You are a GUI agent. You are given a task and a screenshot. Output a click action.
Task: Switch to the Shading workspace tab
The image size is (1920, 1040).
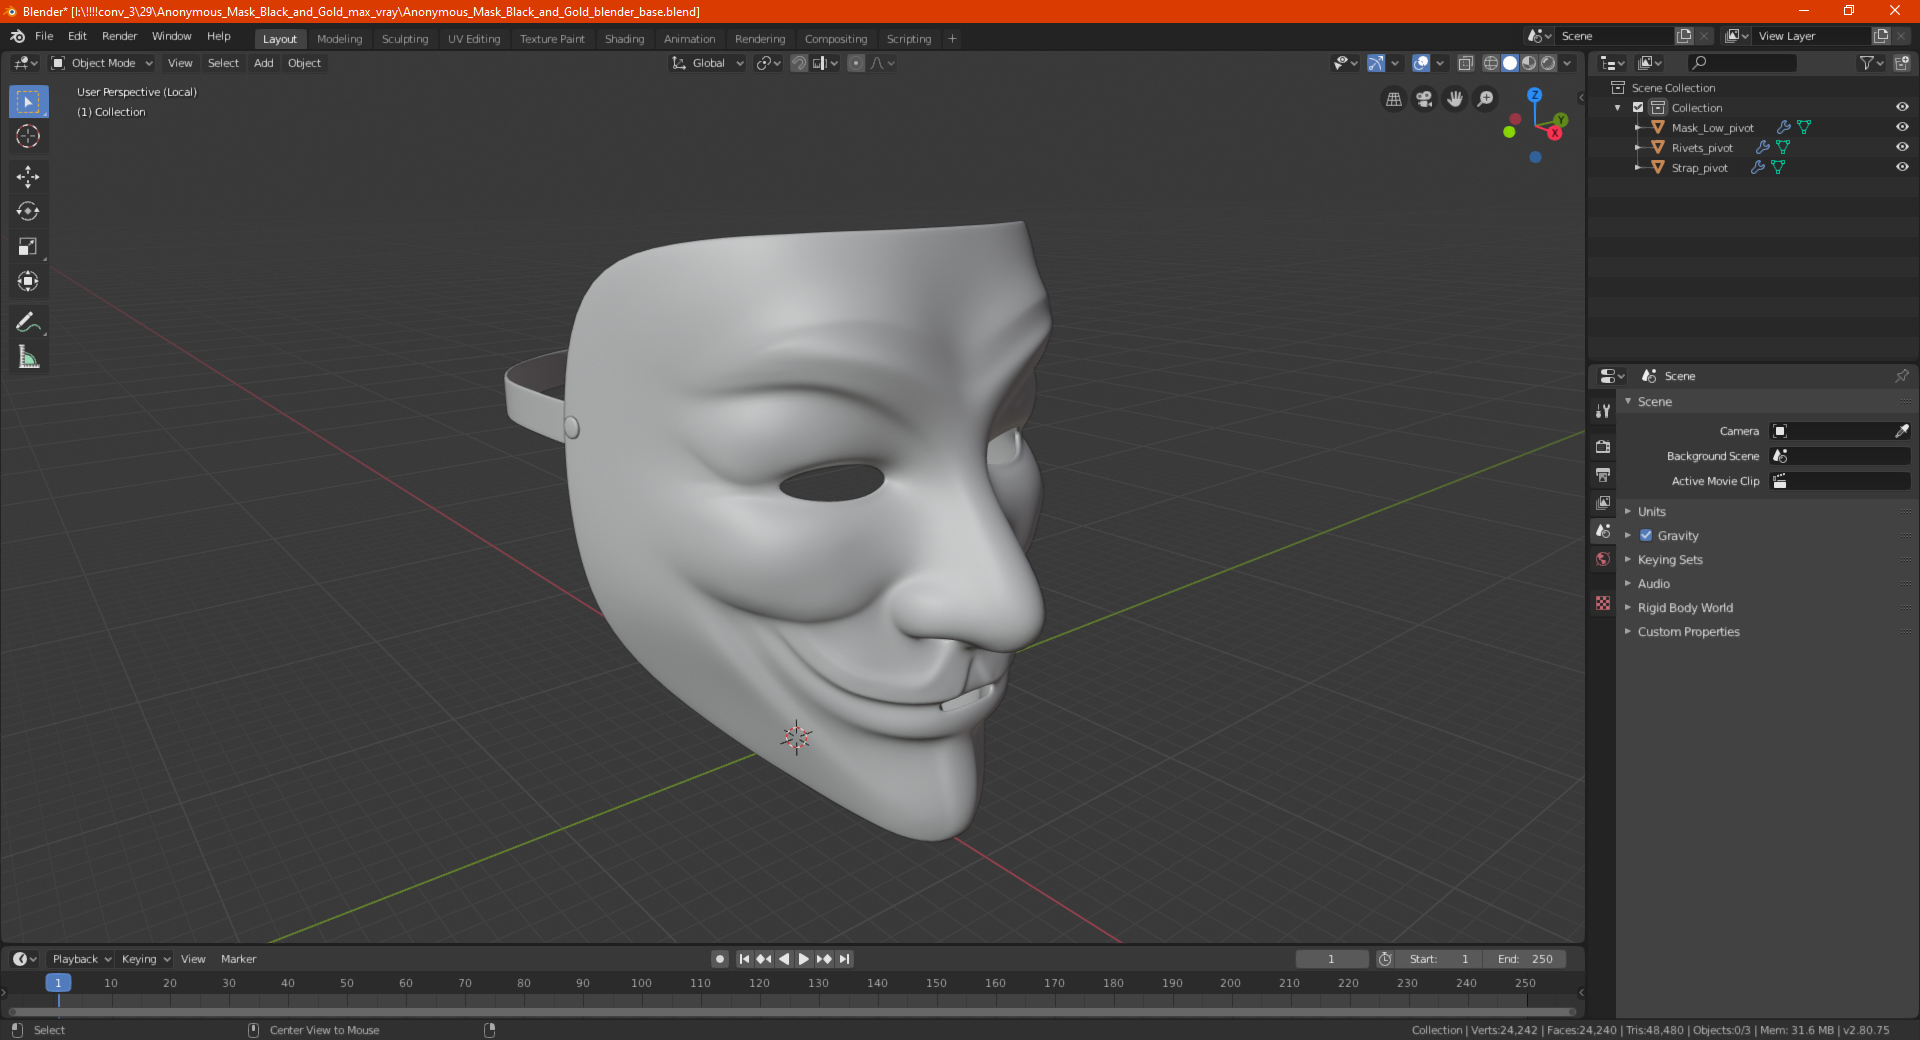coord(624,39)
